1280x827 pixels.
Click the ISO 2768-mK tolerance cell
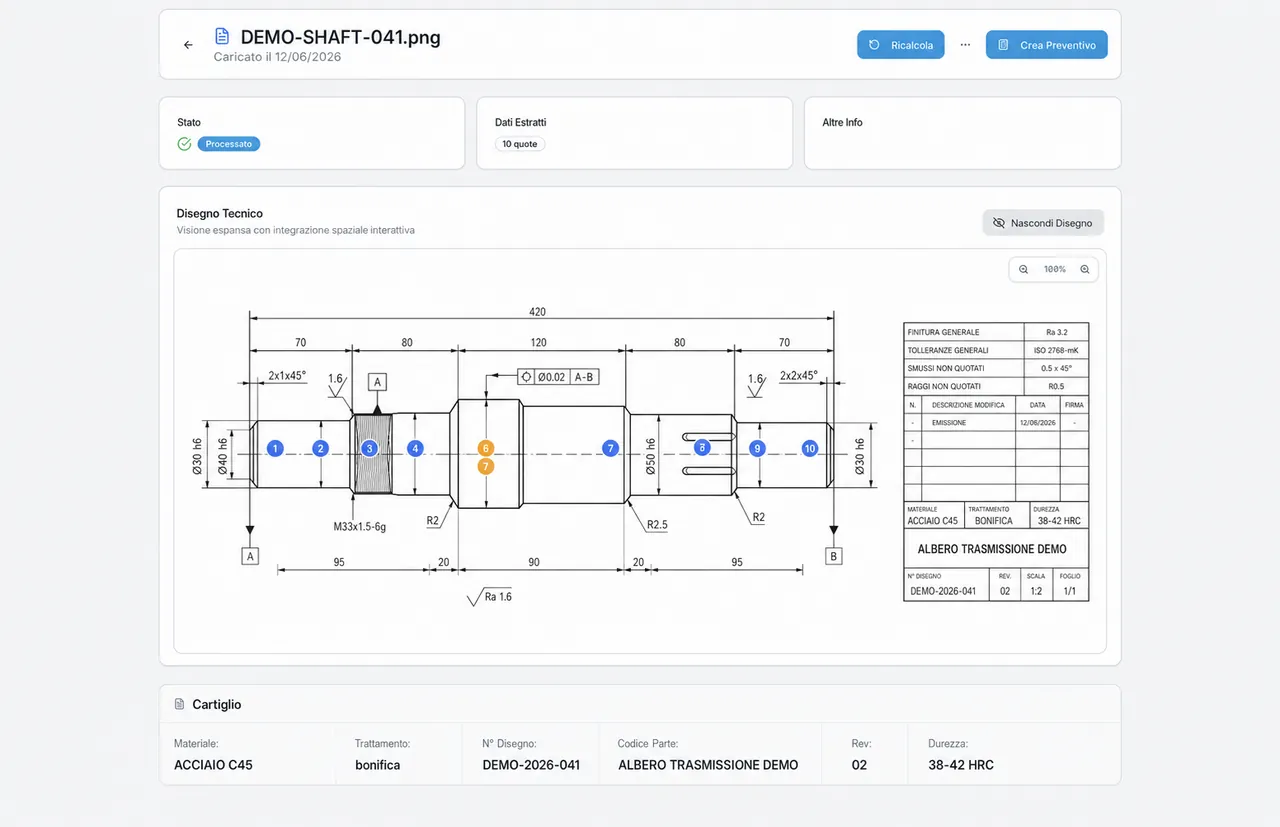1056,350
